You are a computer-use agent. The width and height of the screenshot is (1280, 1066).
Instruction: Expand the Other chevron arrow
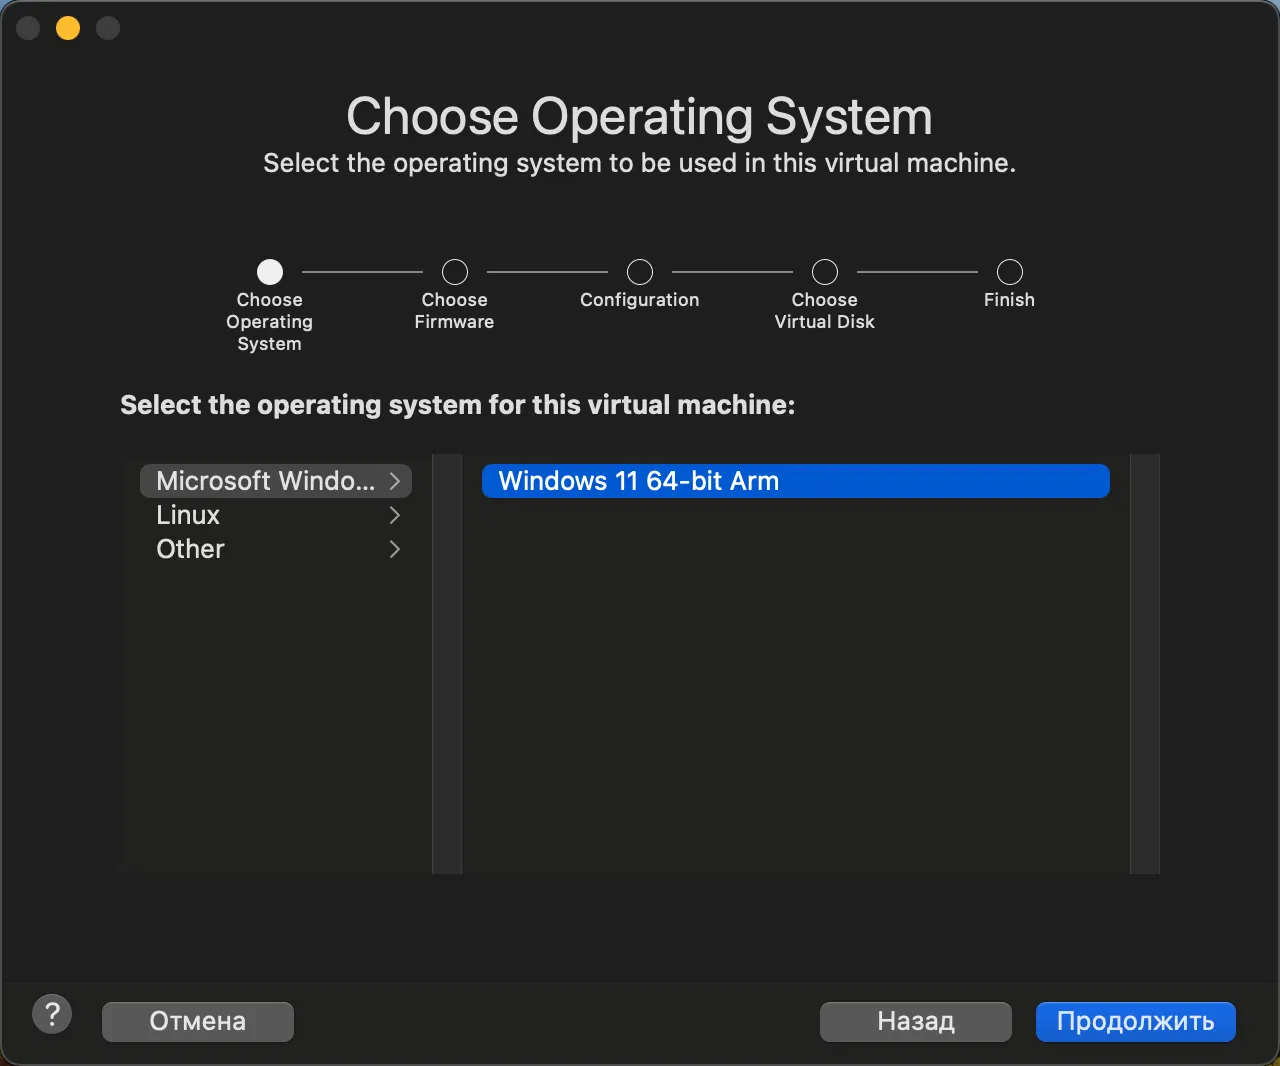click(x=395, y=549)
